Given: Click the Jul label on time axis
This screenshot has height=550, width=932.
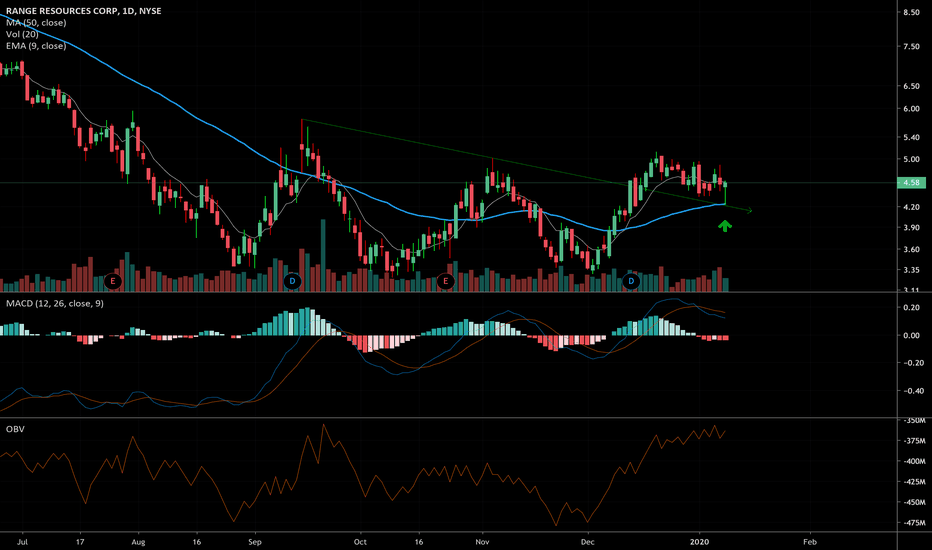Looking at the screenshot, I should (23, 542).
